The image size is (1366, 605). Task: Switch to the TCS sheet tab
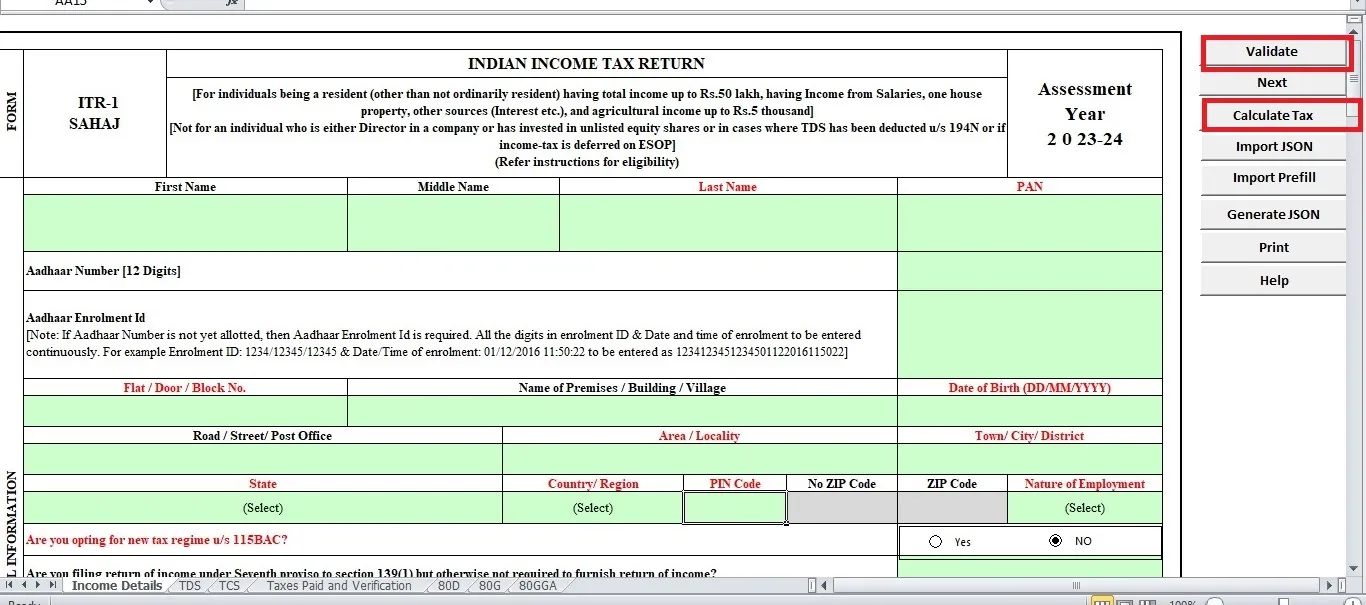pos(230,586)
